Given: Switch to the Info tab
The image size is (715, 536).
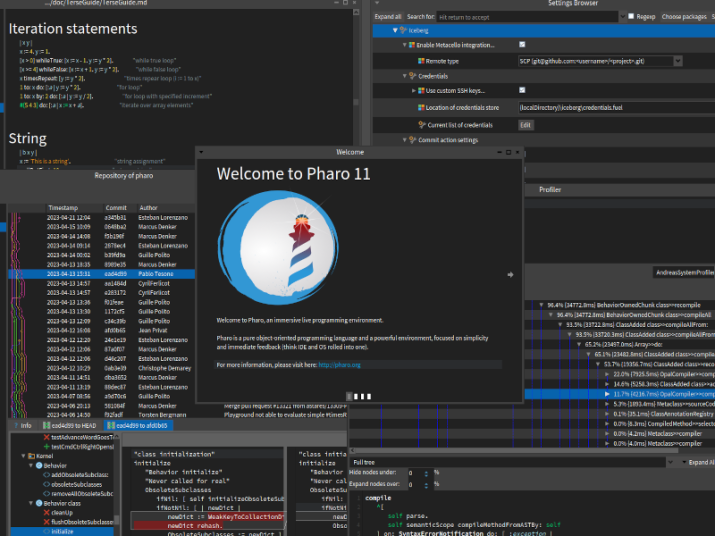Looking at the screenshot, I should tap(23, 426).
